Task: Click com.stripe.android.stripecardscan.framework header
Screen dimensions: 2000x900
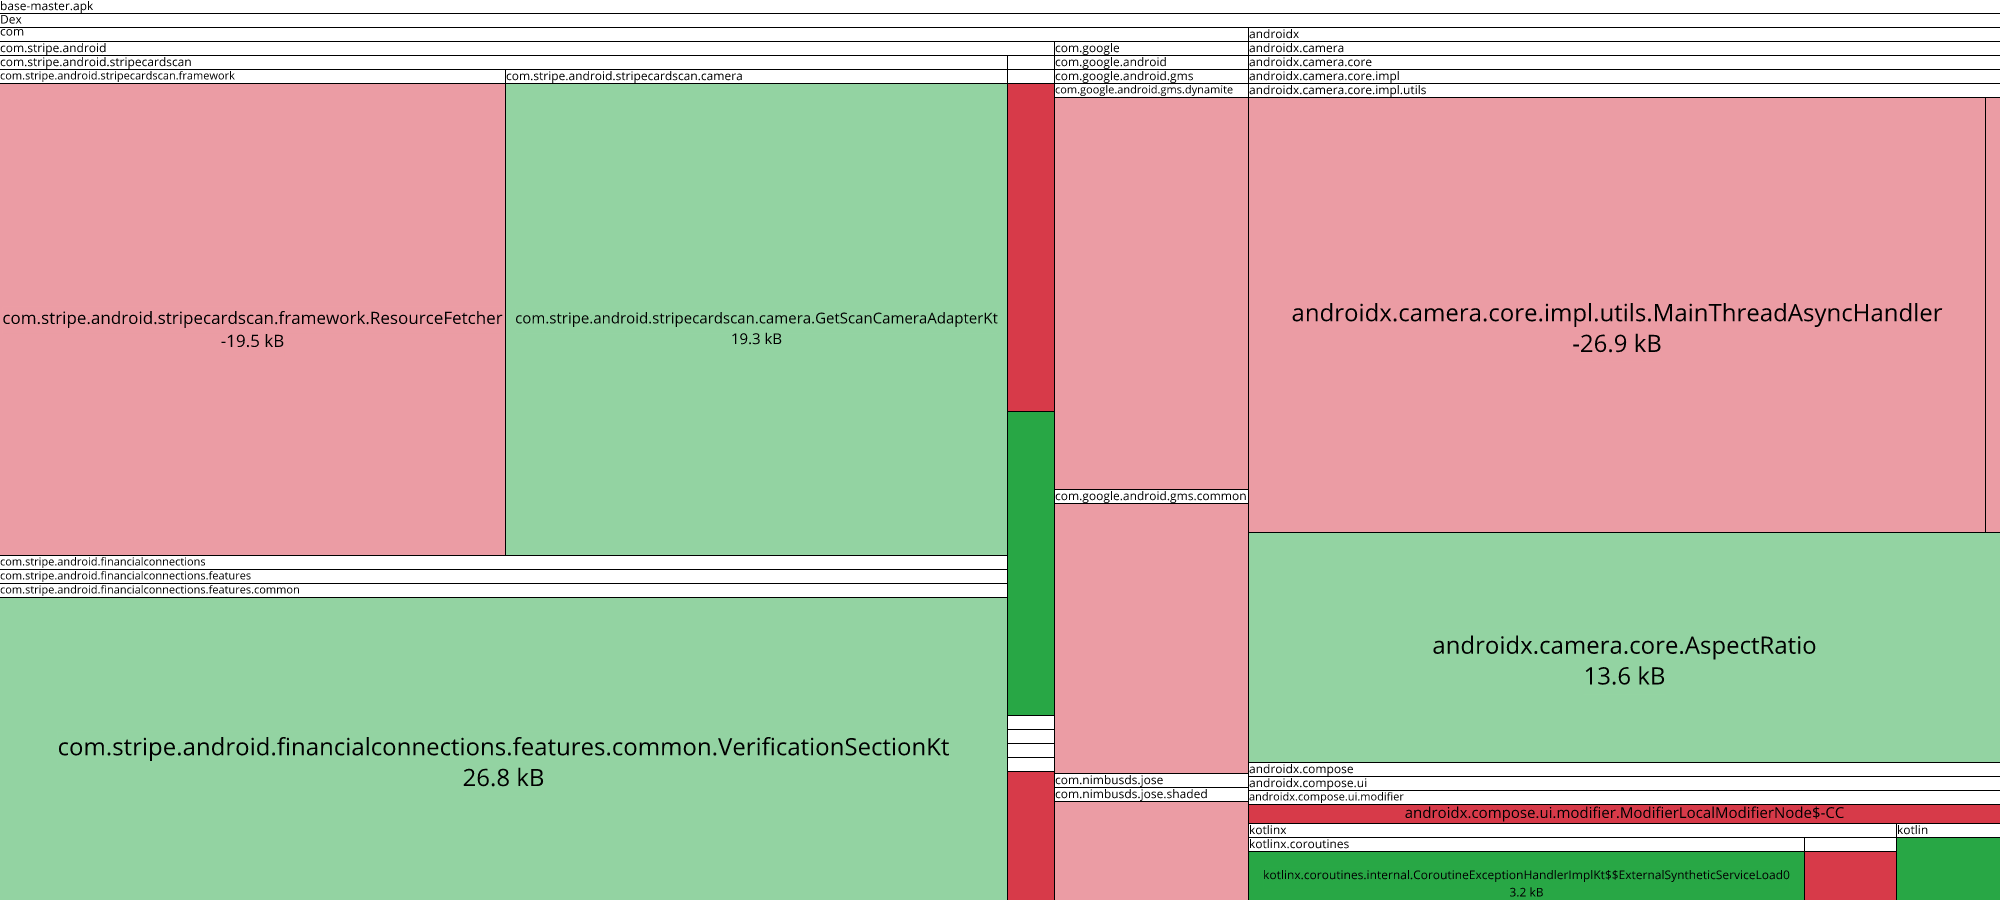Action: coord(252,76)
